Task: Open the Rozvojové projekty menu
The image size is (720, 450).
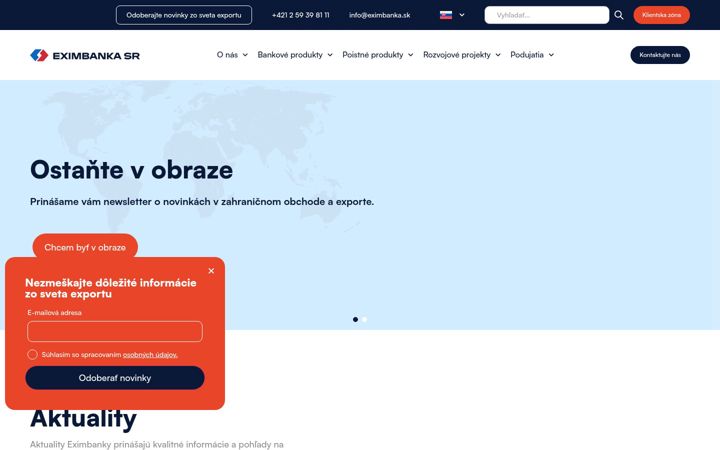Action: [x=457, y=55]
